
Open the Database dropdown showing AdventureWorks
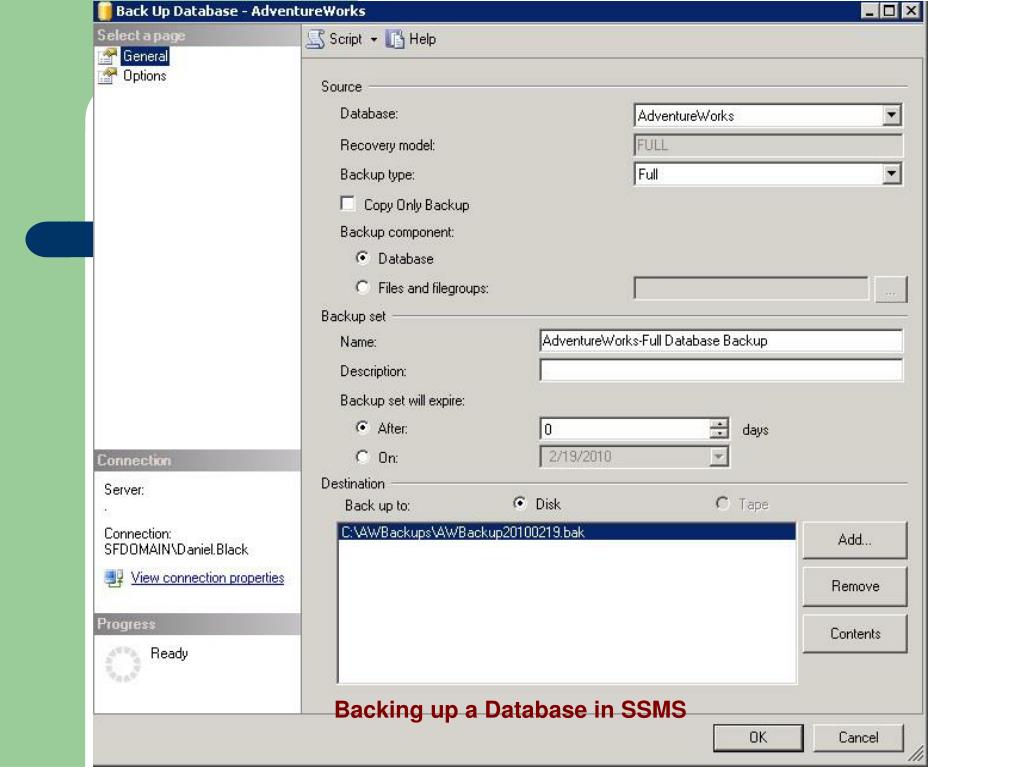pos(891,115)
